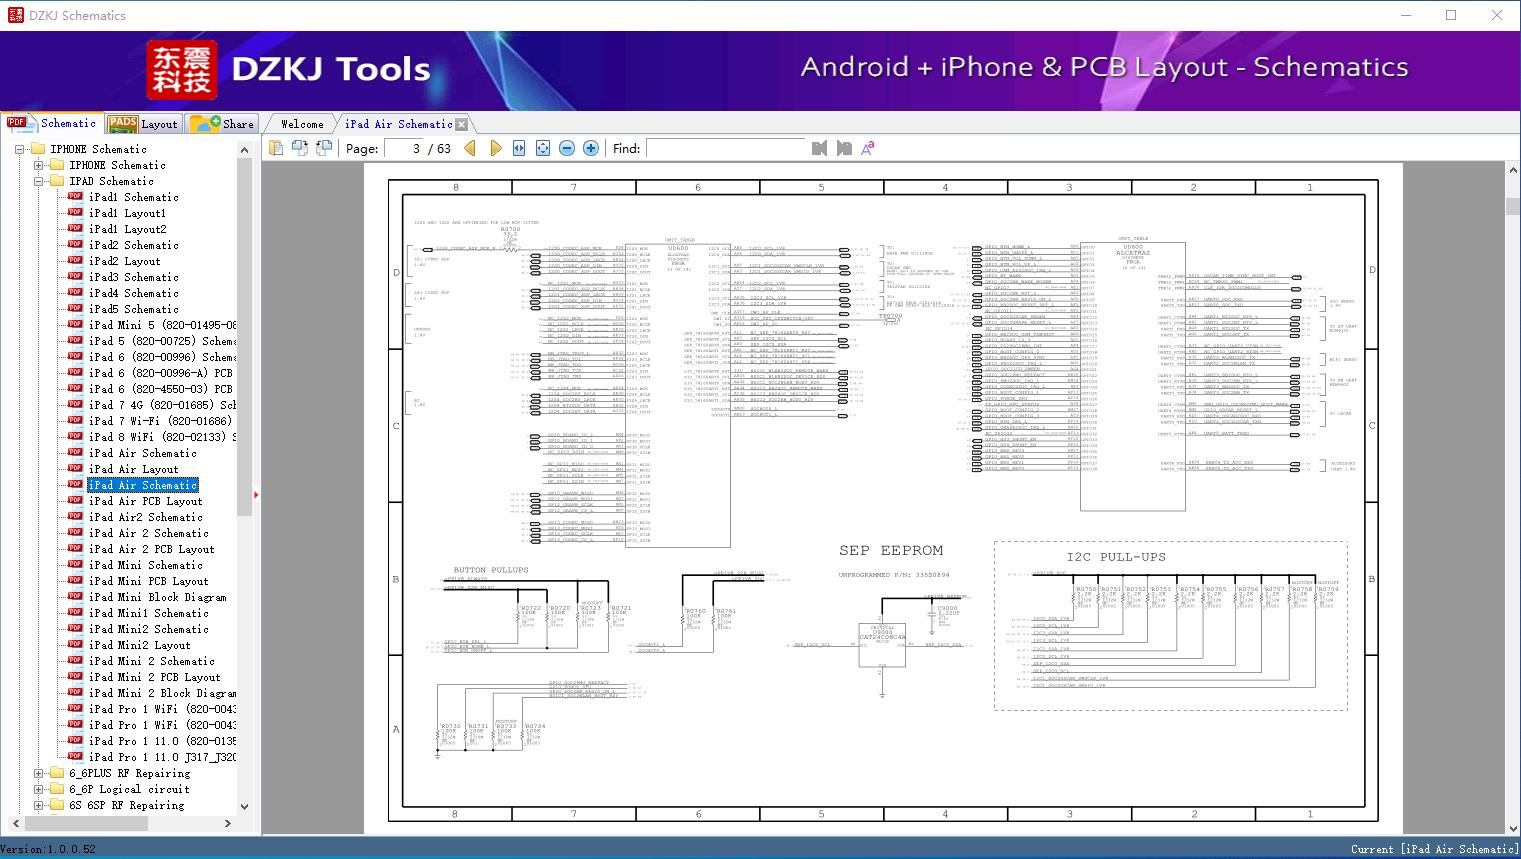Click the case sensitivity Aa search icon
Screen dimensions: 1521x859
tap(867, 147)
